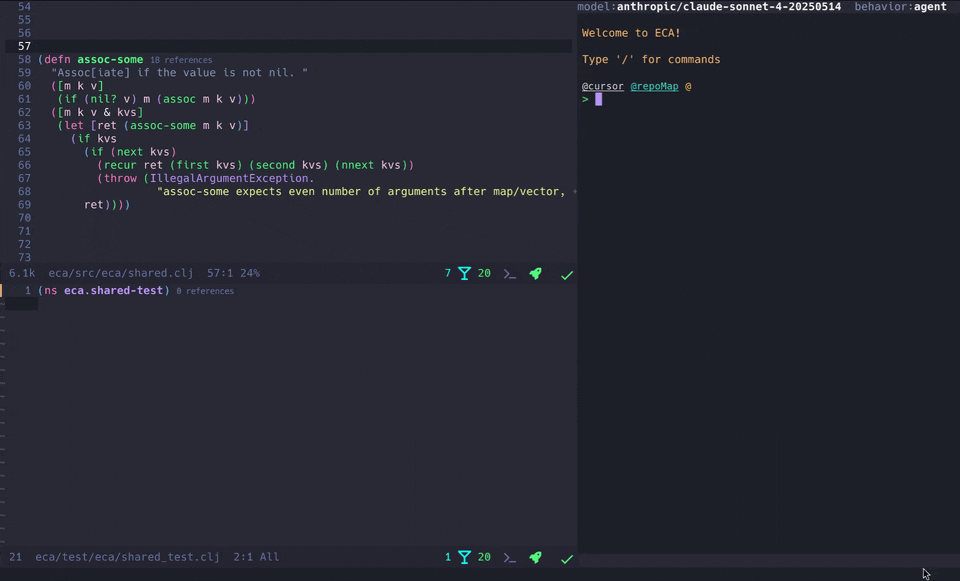Click the terminal prompt icon in shared_test.clj modeline

(509, 557)
